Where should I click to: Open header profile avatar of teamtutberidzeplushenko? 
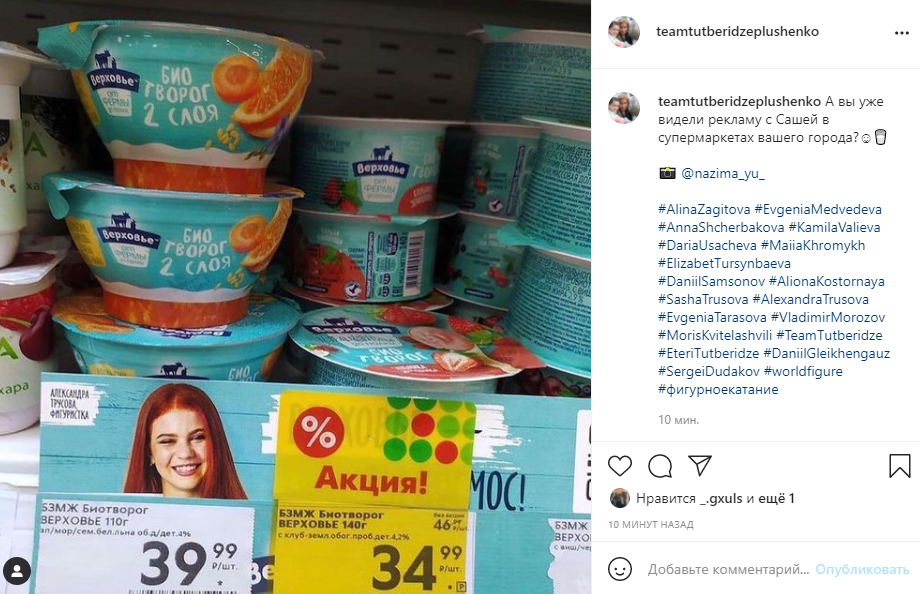[624, 32]
